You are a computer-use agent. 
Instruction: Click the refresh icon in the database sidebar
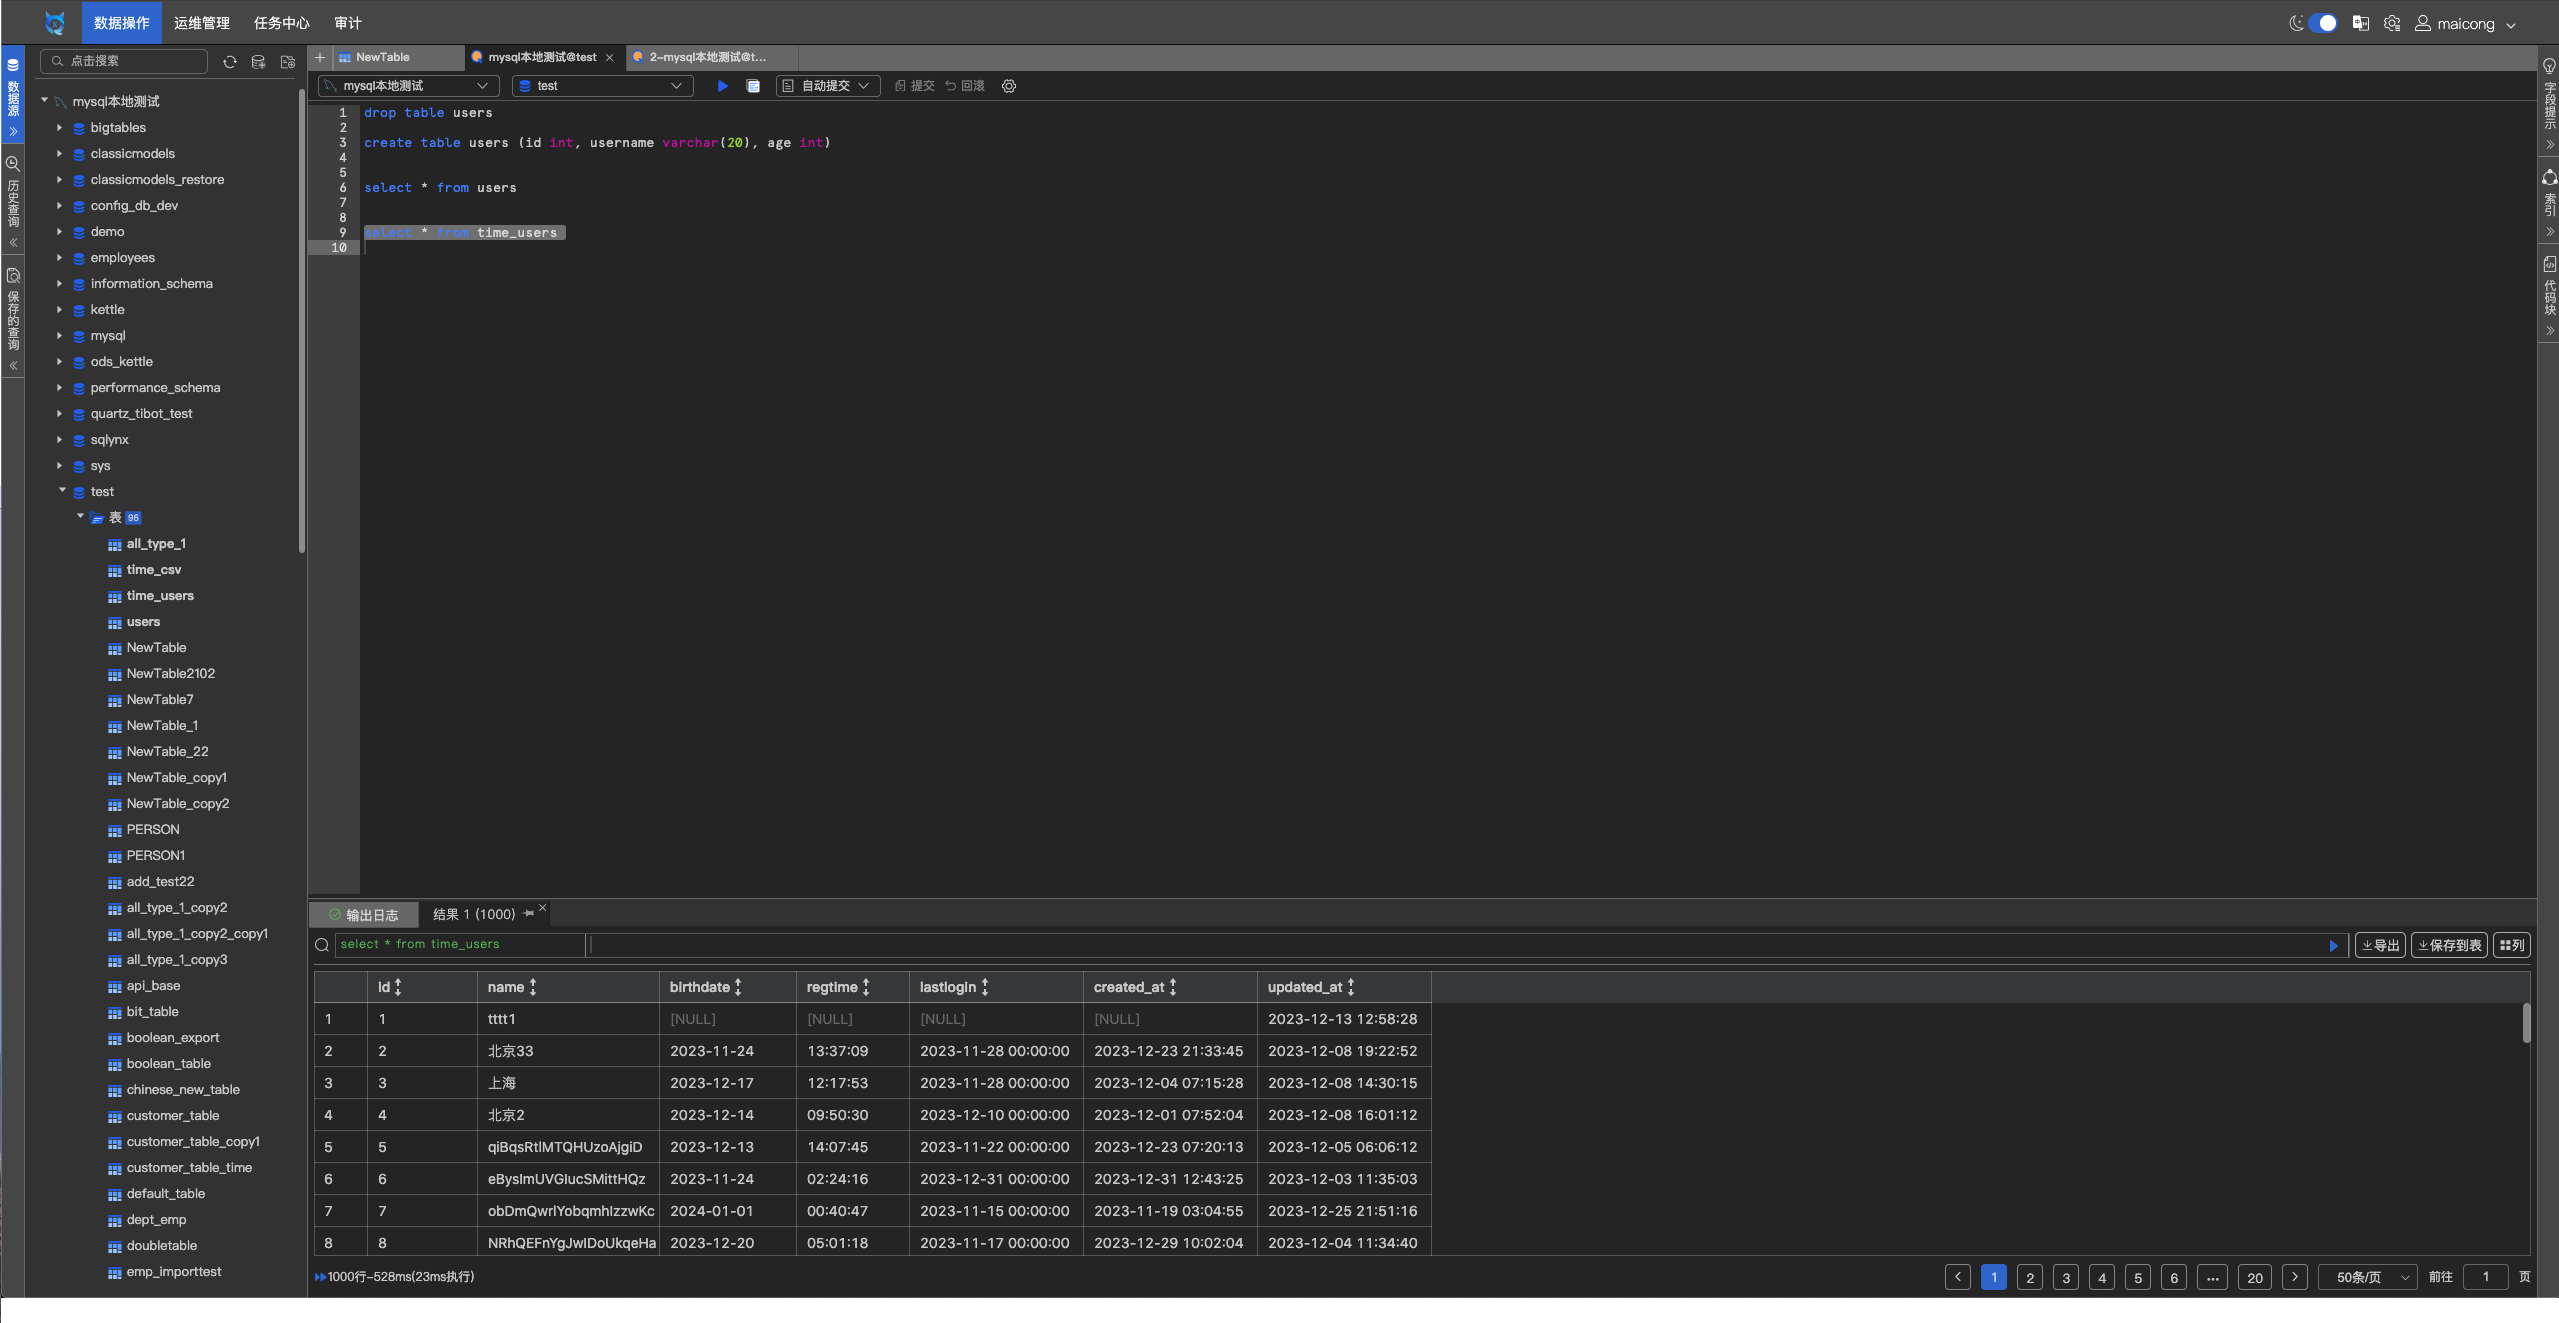click(x=230, y=62)
